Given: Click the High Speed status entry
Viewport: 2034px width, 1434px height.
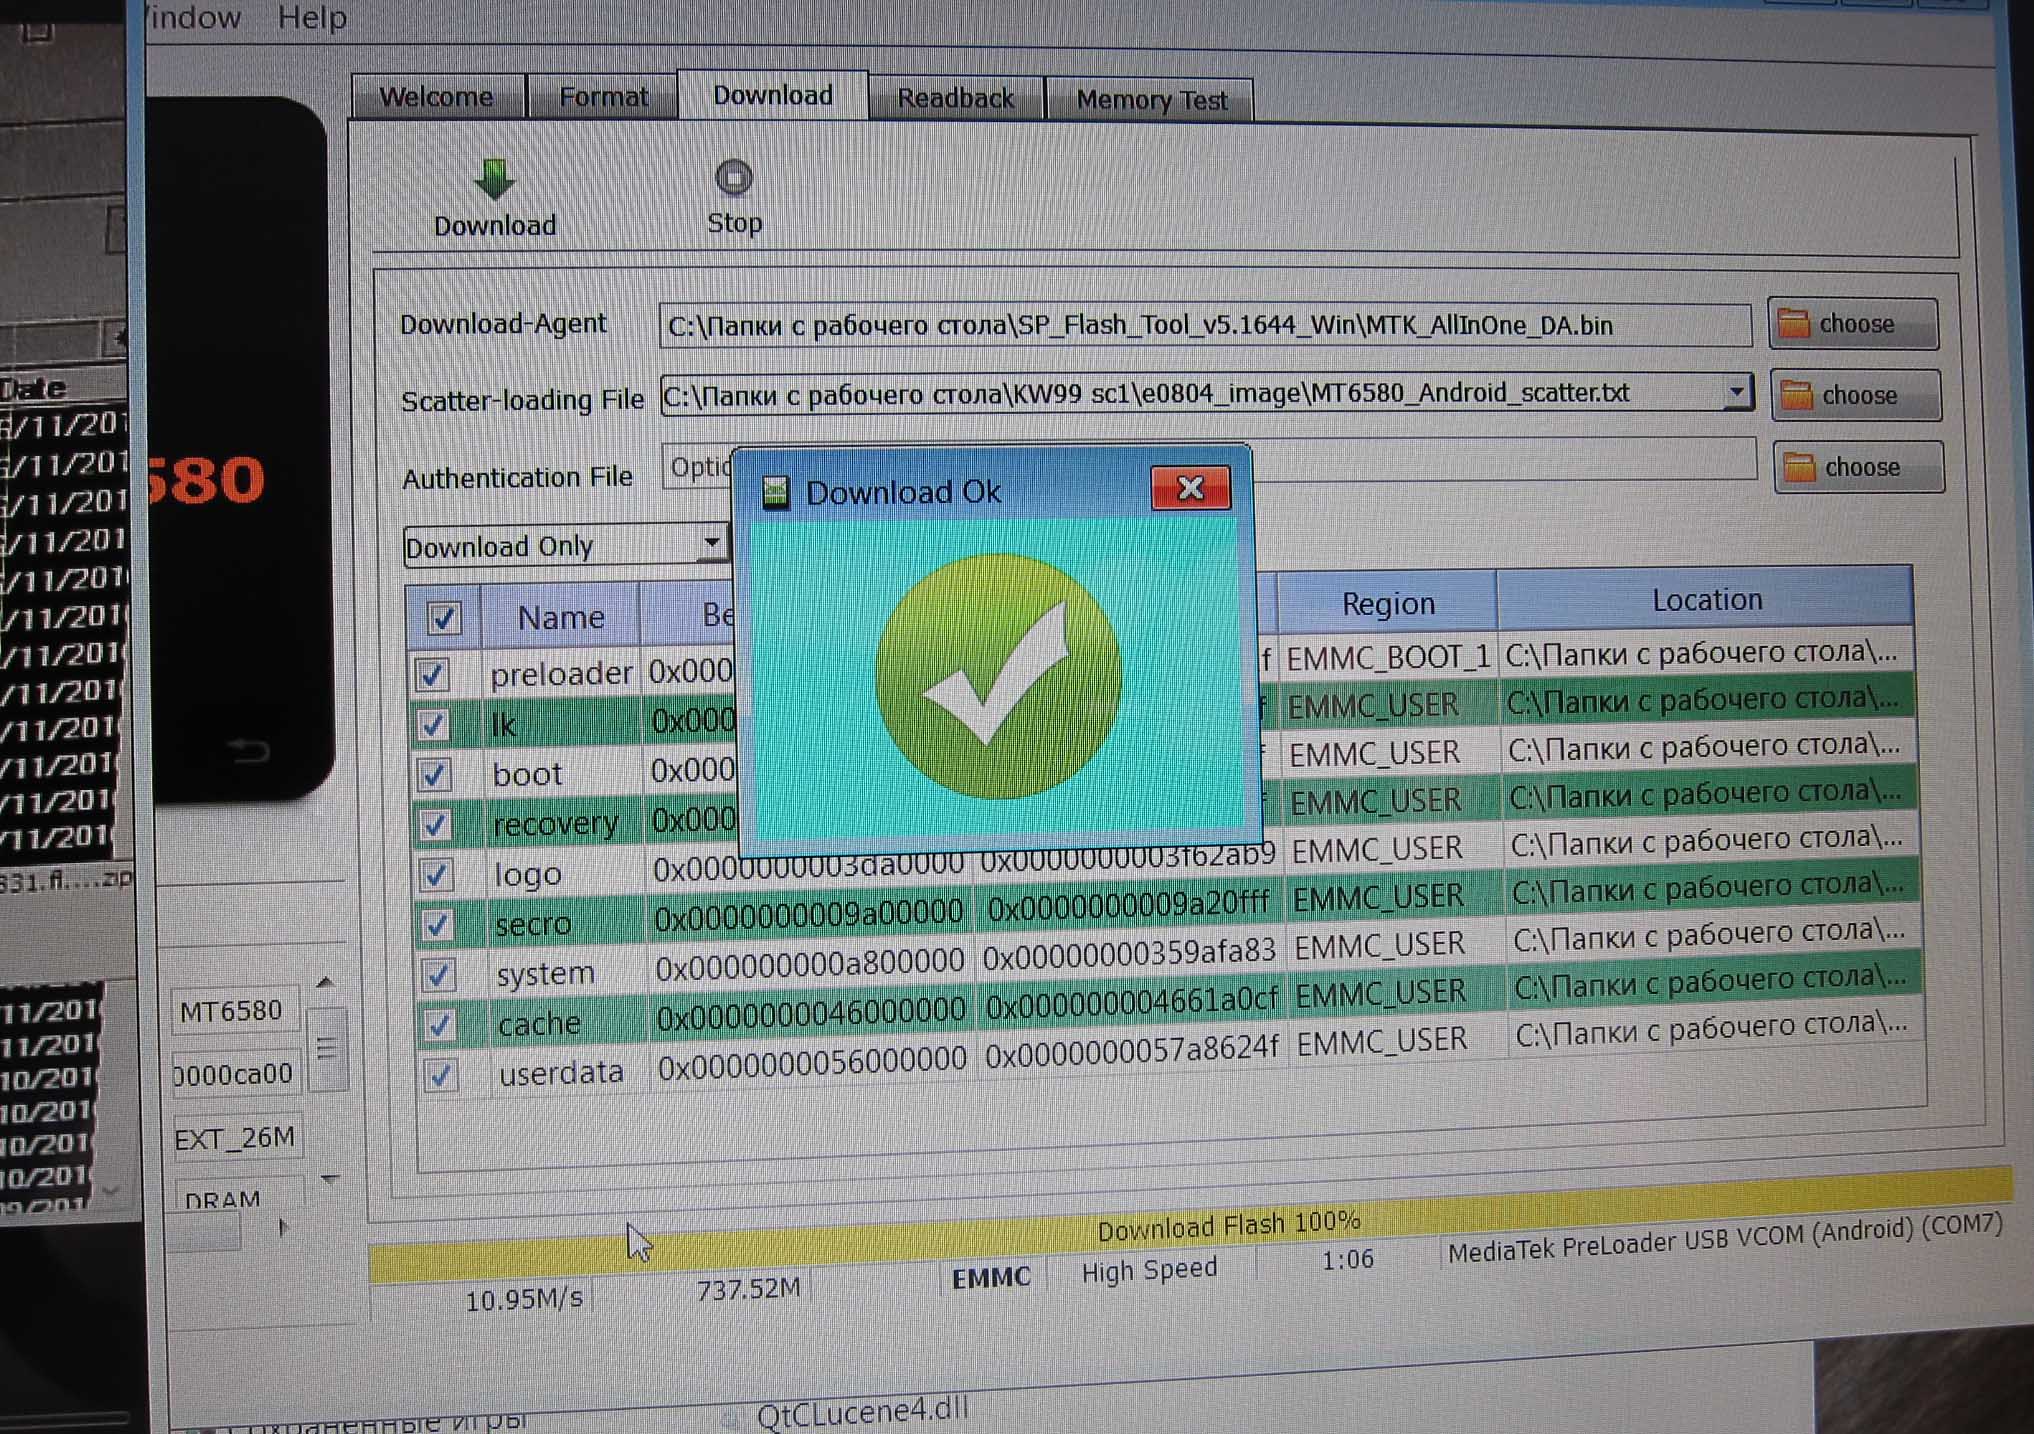Looking at the screenshot, I should [x=1149, y=1270].
